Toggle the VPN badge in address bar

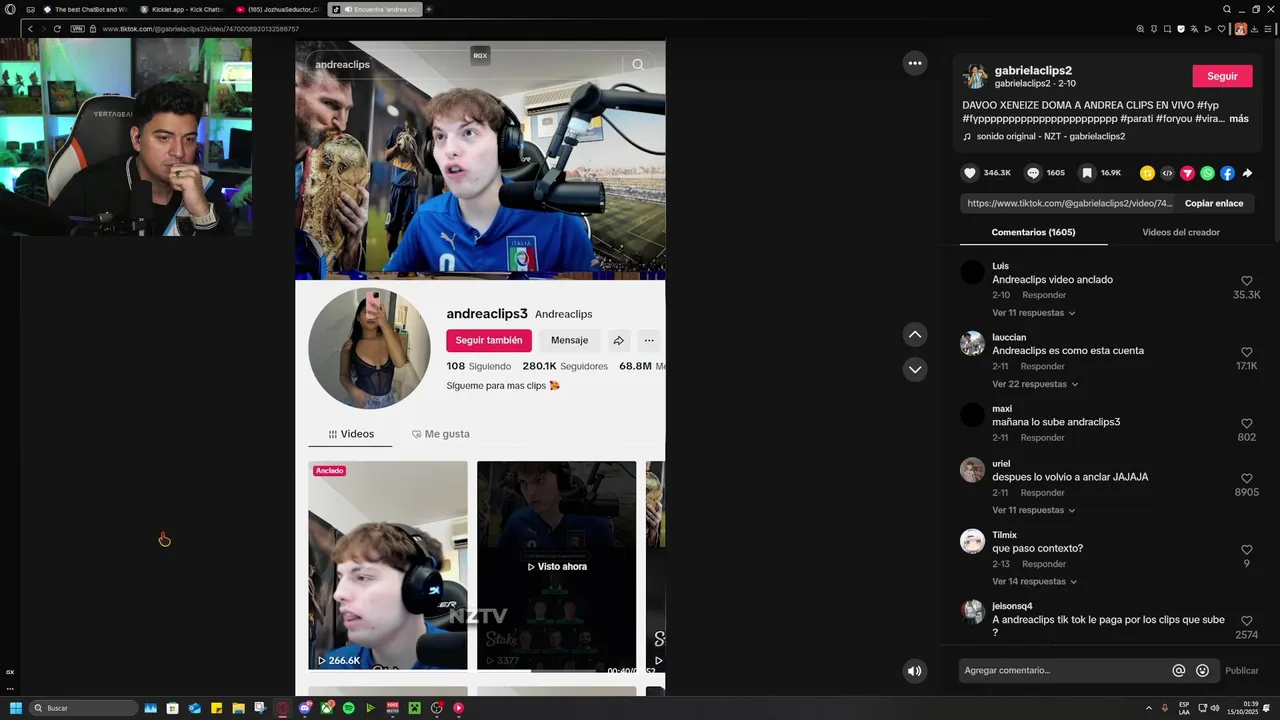pyautogui.click(x=78, y=29)
